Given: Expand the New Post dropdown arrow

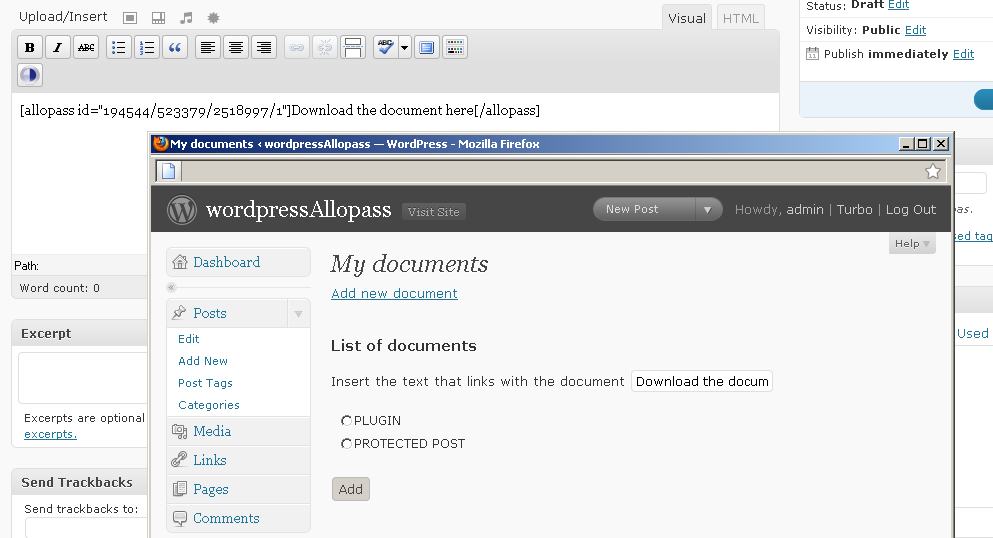Looking at the screenshot, I should click(x=708, y=210).
